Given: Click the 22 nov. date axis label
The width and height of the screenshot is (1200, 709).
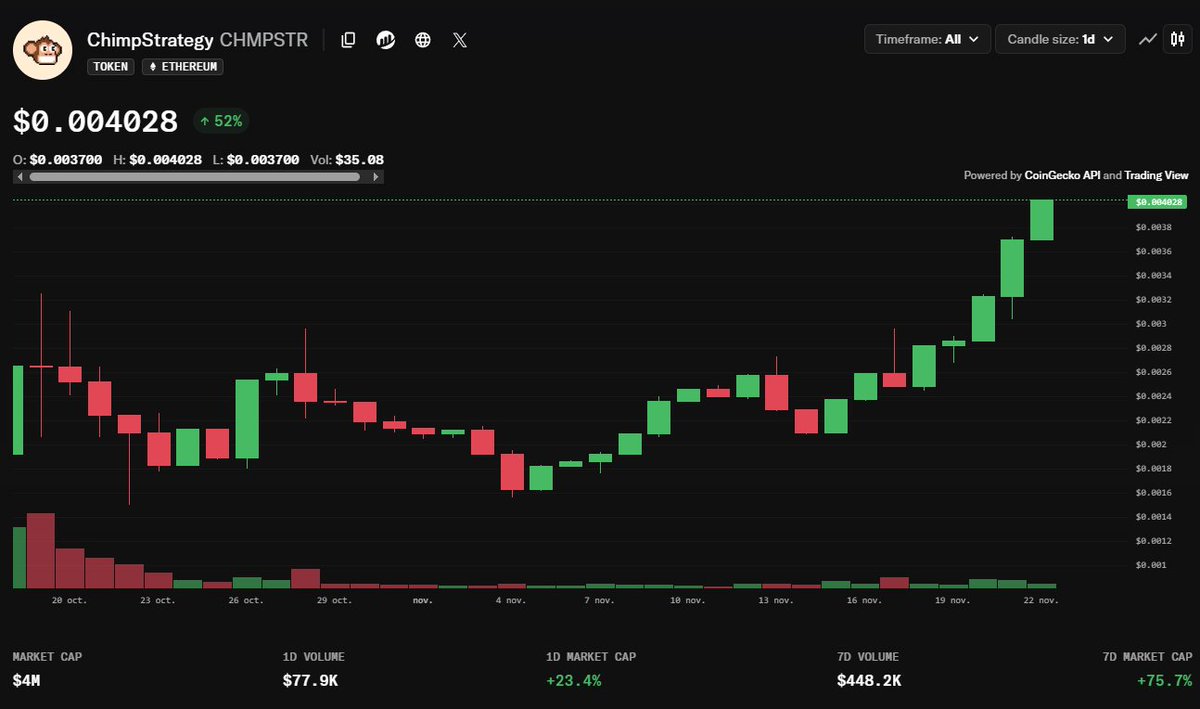Looking at the screenshot, I should point(1040,600).
